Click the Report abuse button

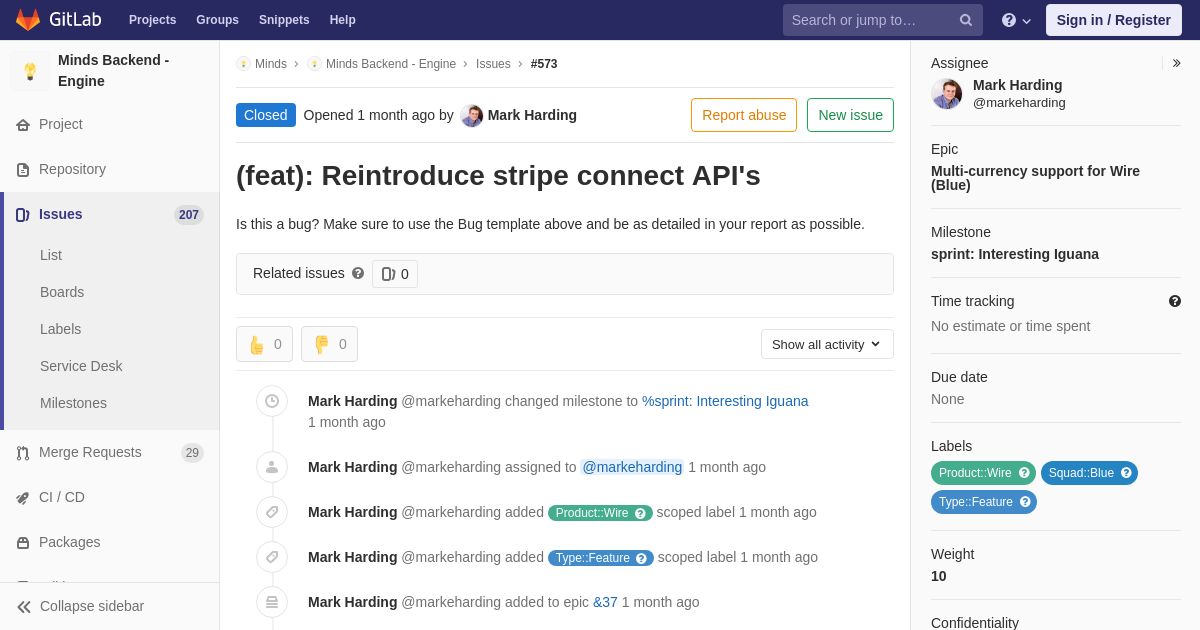(744, 115)
